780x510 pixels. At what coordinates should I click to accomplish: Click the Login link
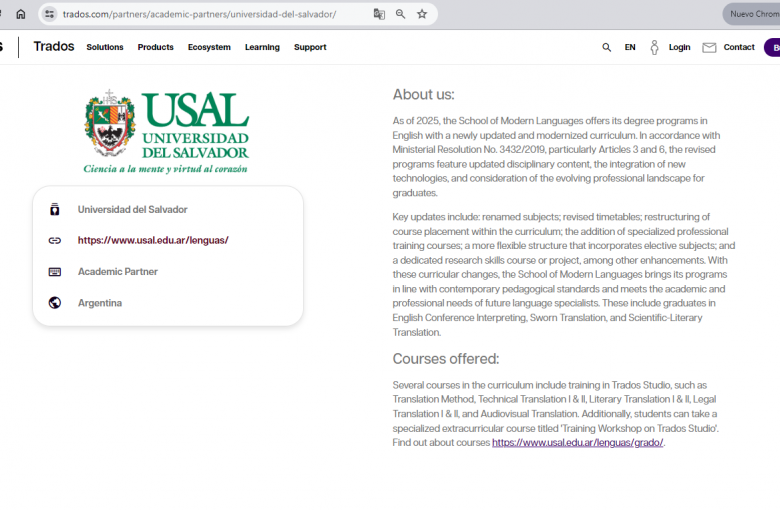[680, 47]
